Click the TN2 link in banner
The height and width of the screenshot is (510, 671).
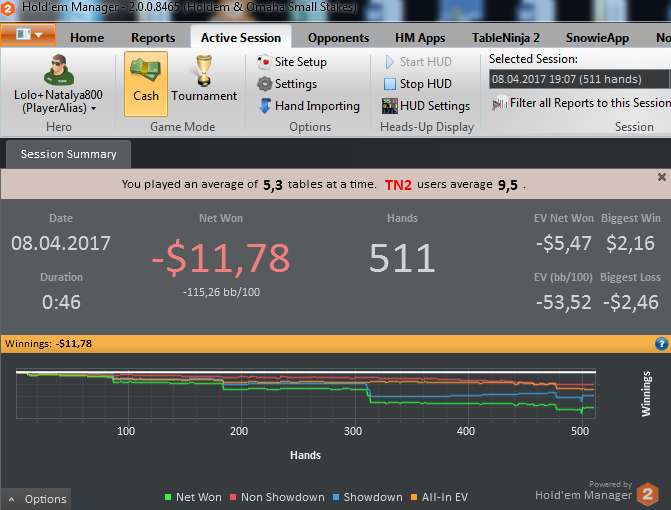(398, 185)
